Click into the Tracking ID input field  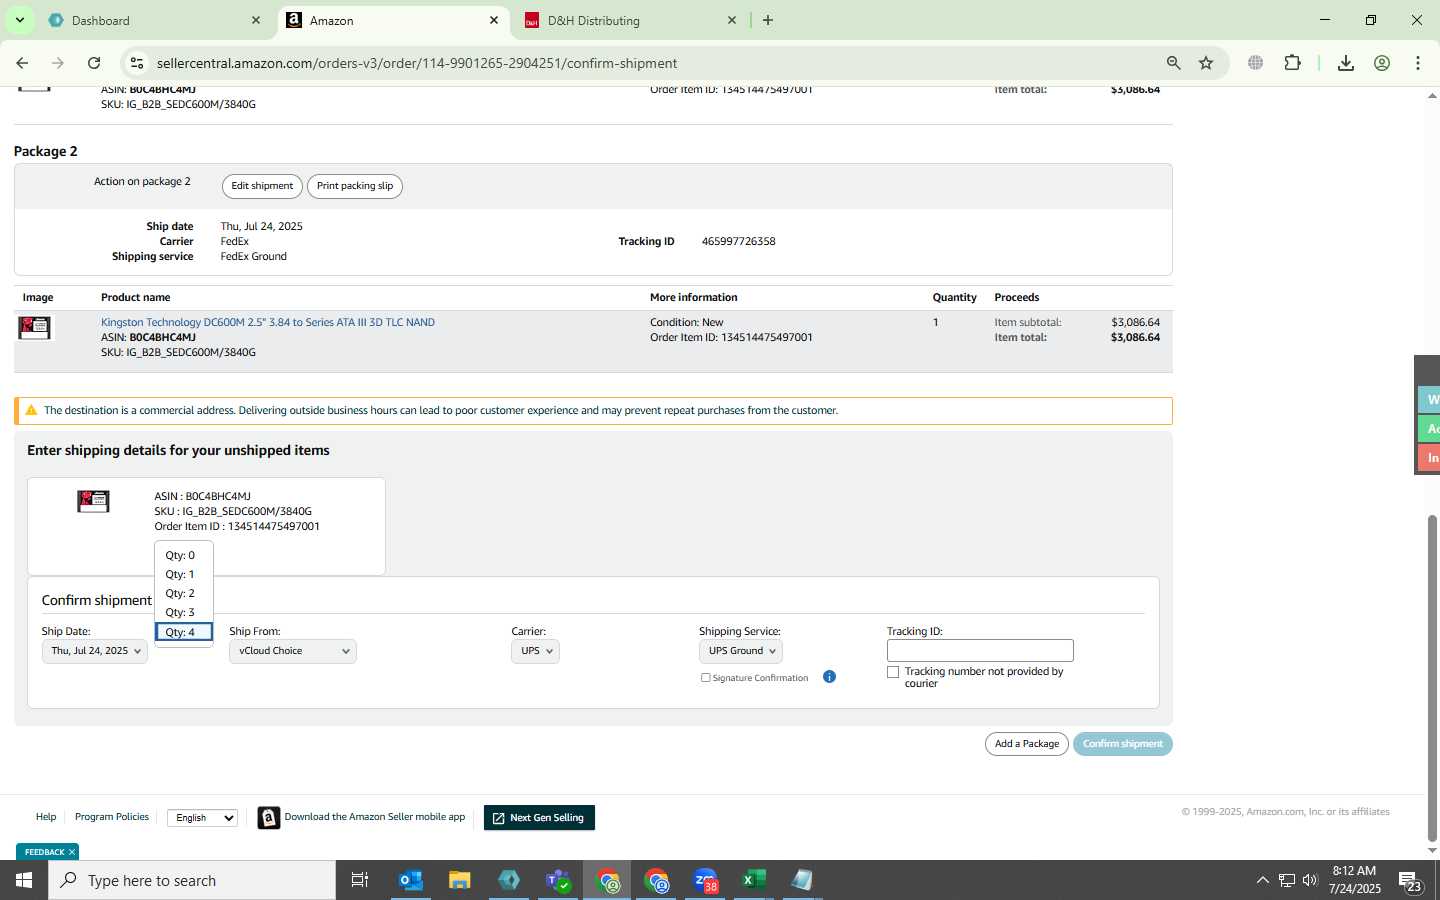pos(980,651)
